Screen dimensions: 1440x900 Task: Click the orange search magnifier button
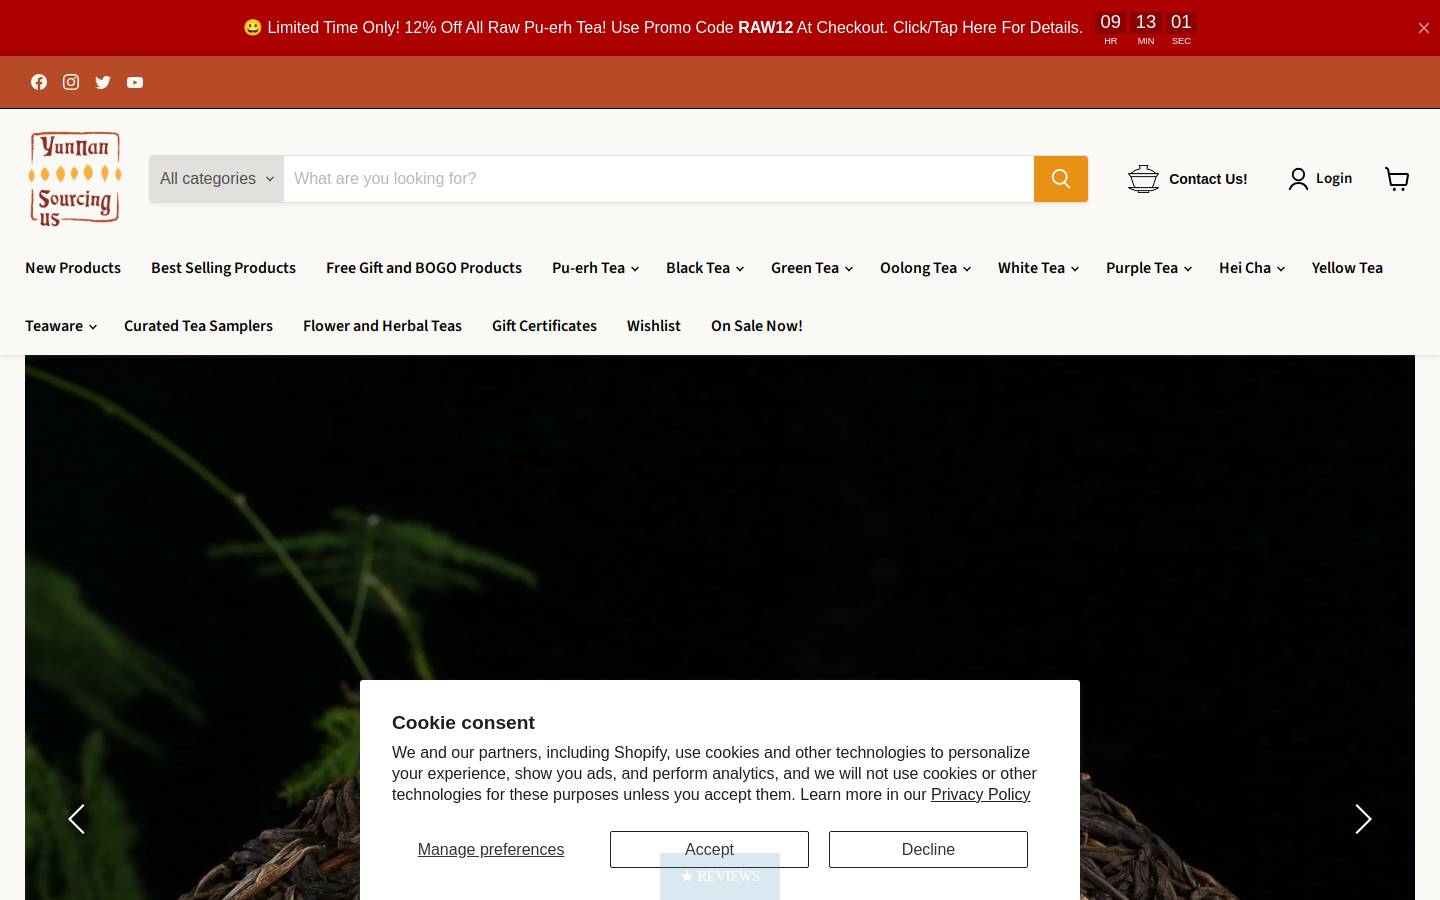tap(1061, 179)
